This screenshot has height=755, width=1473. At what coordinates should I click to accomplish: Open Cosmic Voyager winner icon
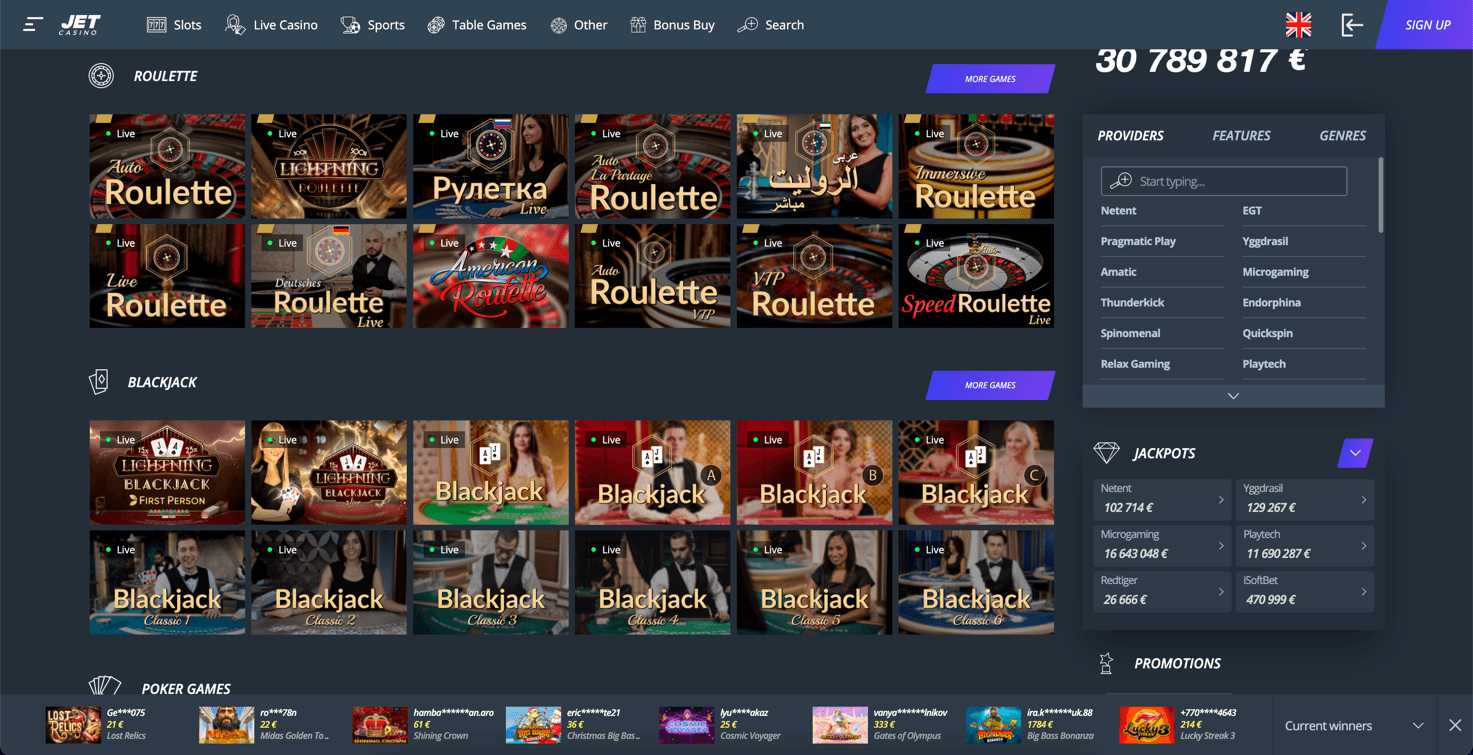(x=686, y=725)
